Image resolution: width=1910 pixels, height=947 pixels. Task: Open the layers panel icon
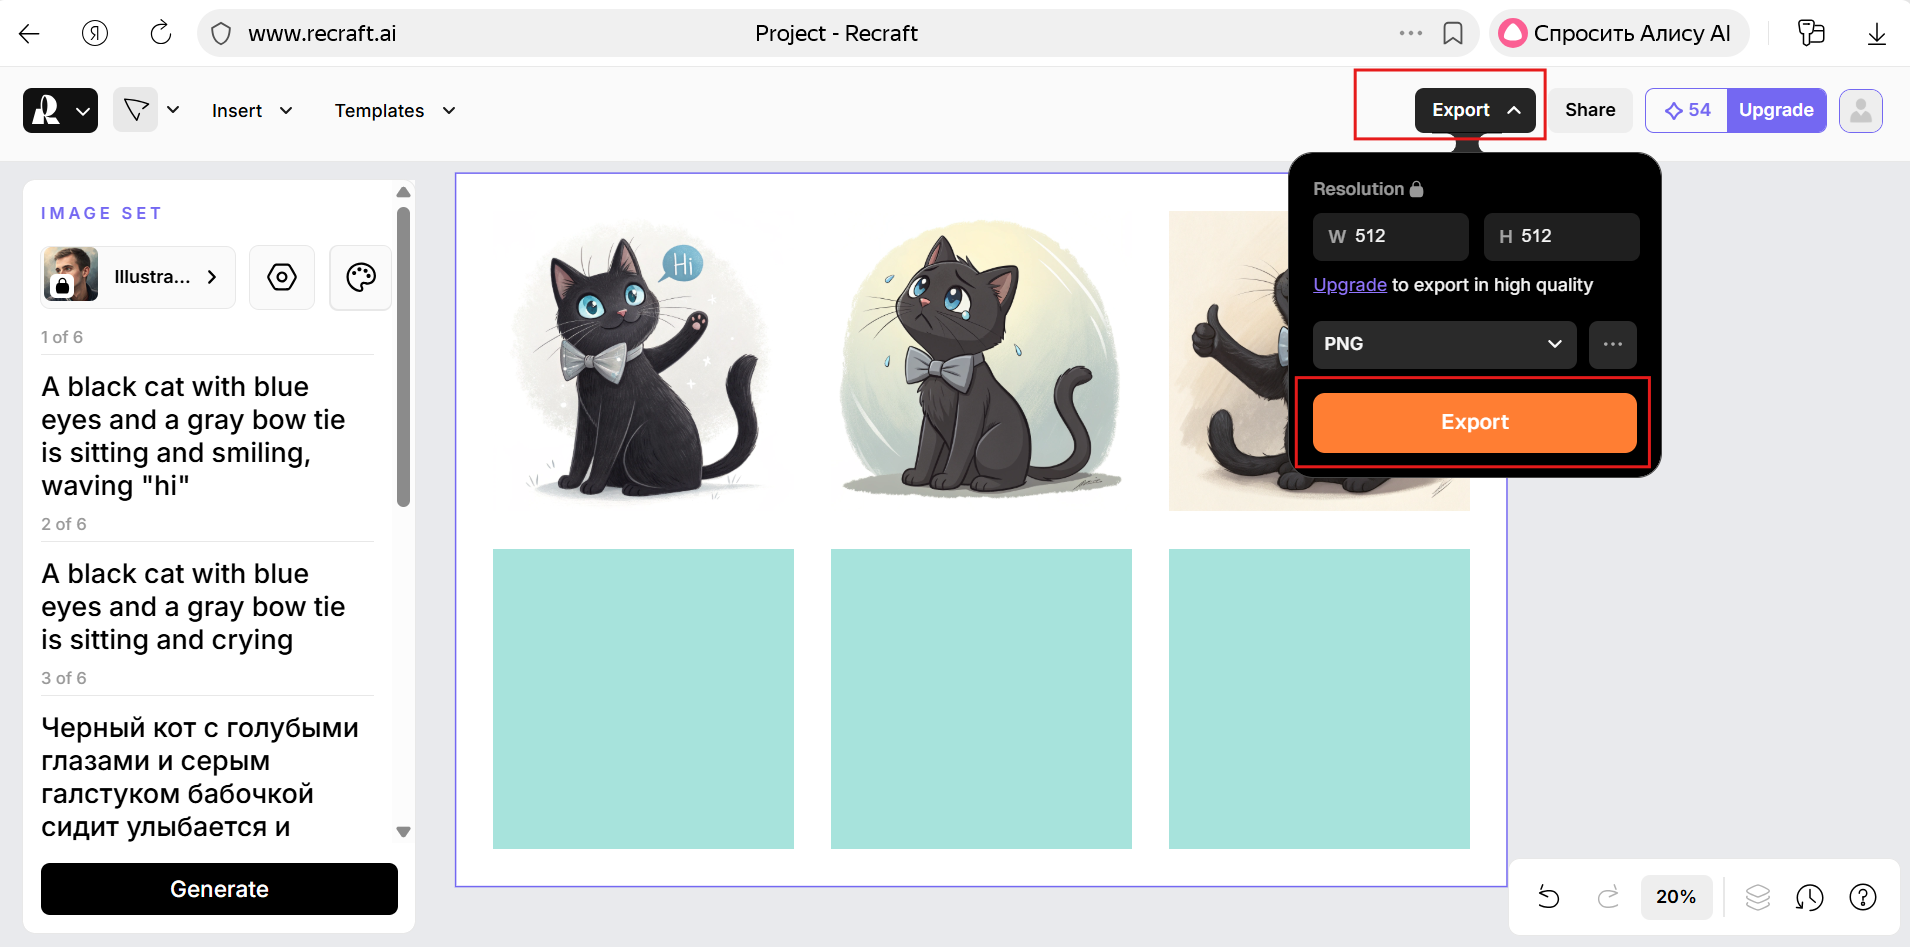point(1757,897)
